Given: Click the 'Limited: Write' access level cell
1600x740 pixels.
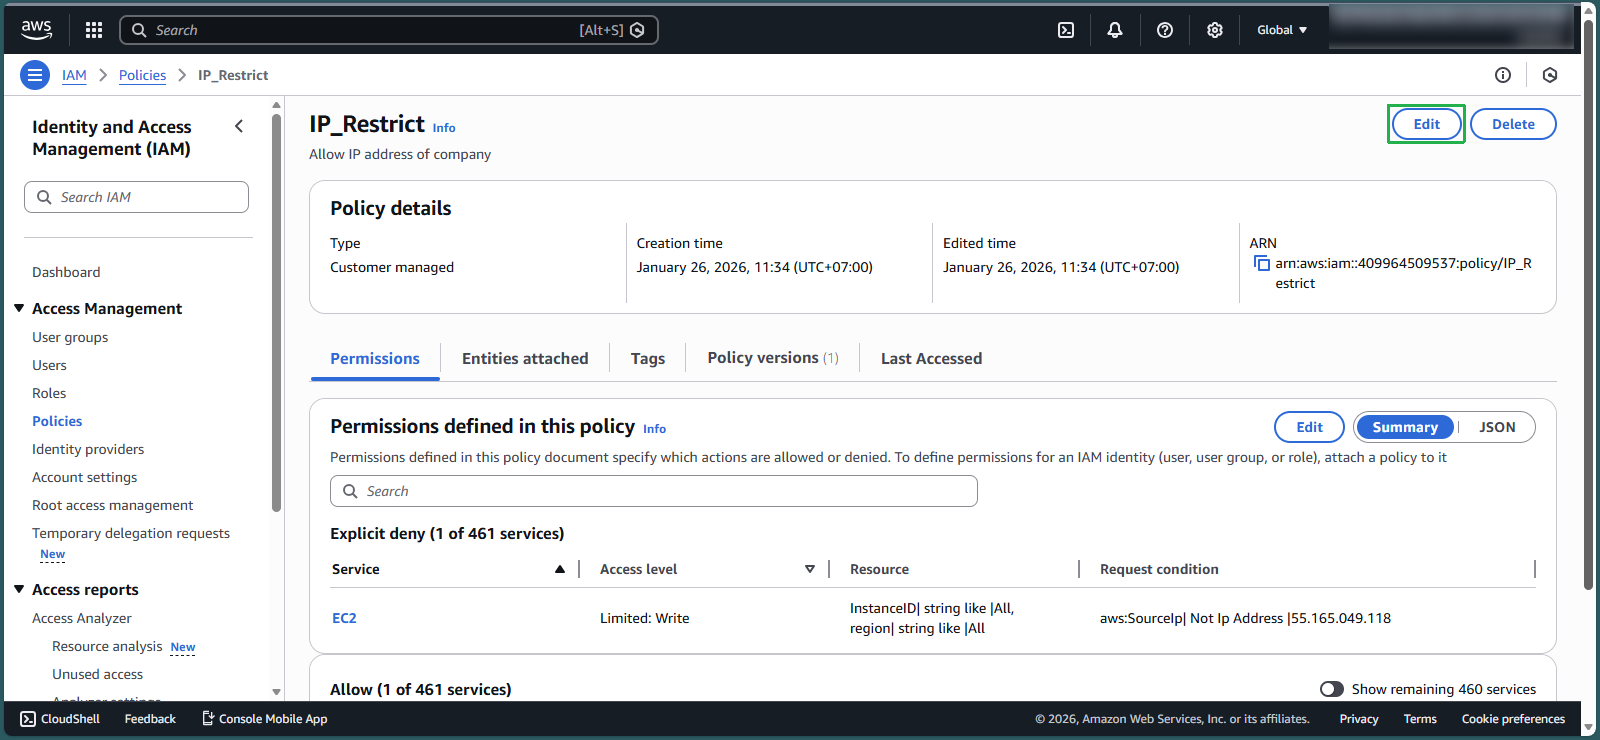Looking at the screenshot, I should [x=644, y=618].
